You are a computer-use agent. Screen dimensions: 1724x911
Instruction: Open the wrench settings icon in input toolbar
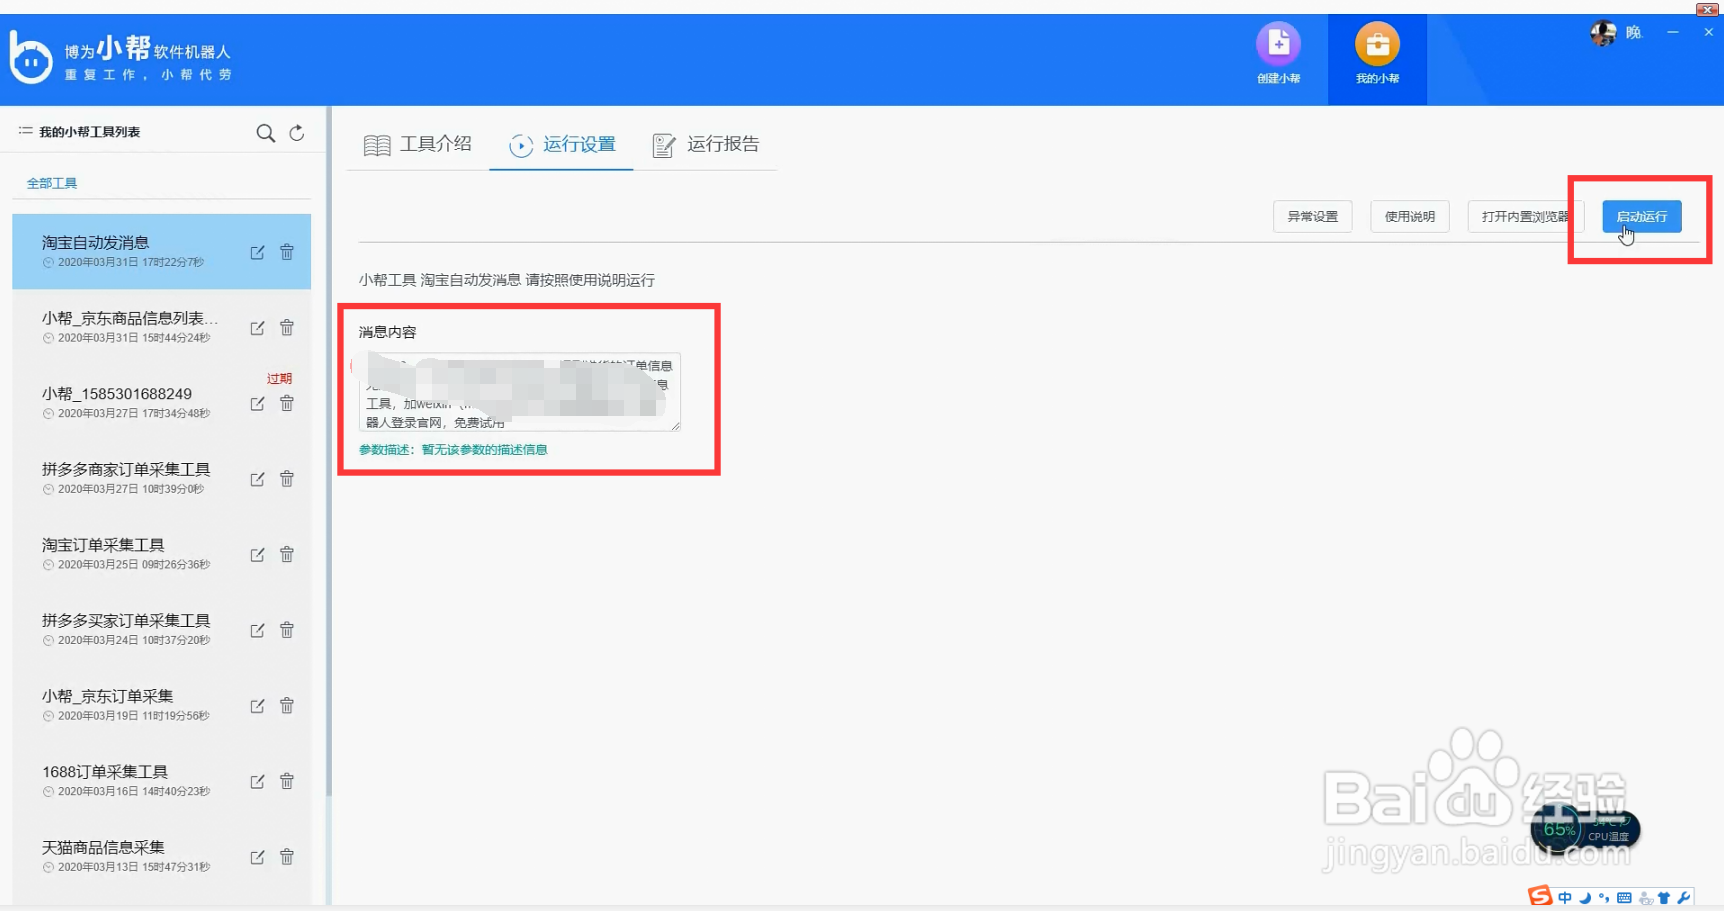click(x=1684, y=897)
